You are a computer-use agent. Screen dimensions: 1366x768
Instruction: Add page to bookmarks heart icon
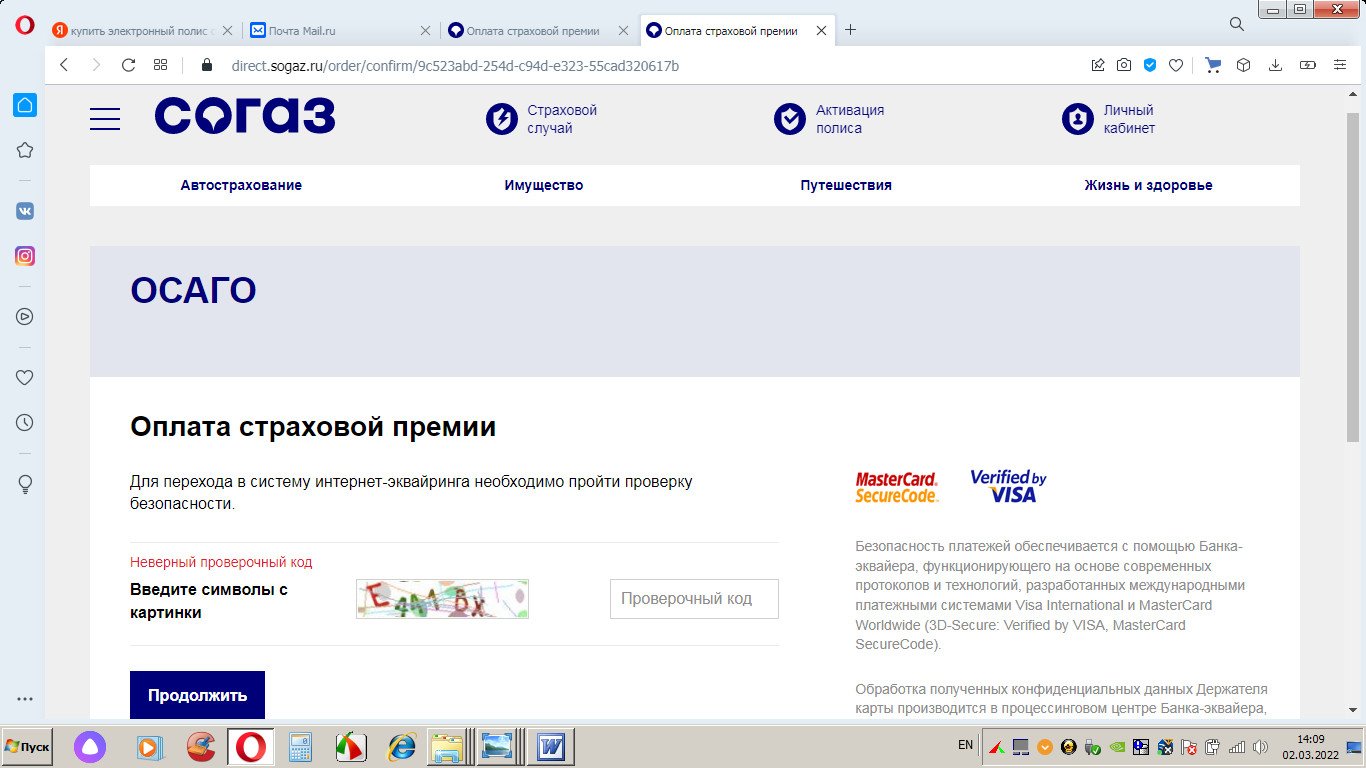pyautogui.click(x=1176, y=65)
